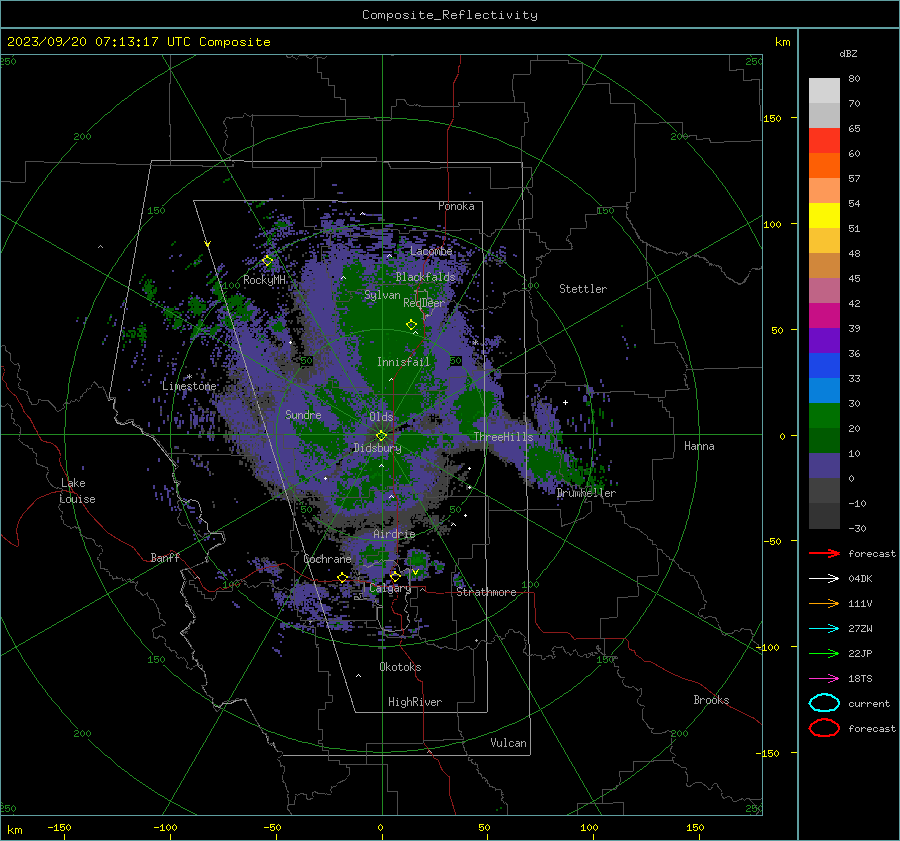Click the Strathmore city label
The image size is (900, 841).
[486, 592]
